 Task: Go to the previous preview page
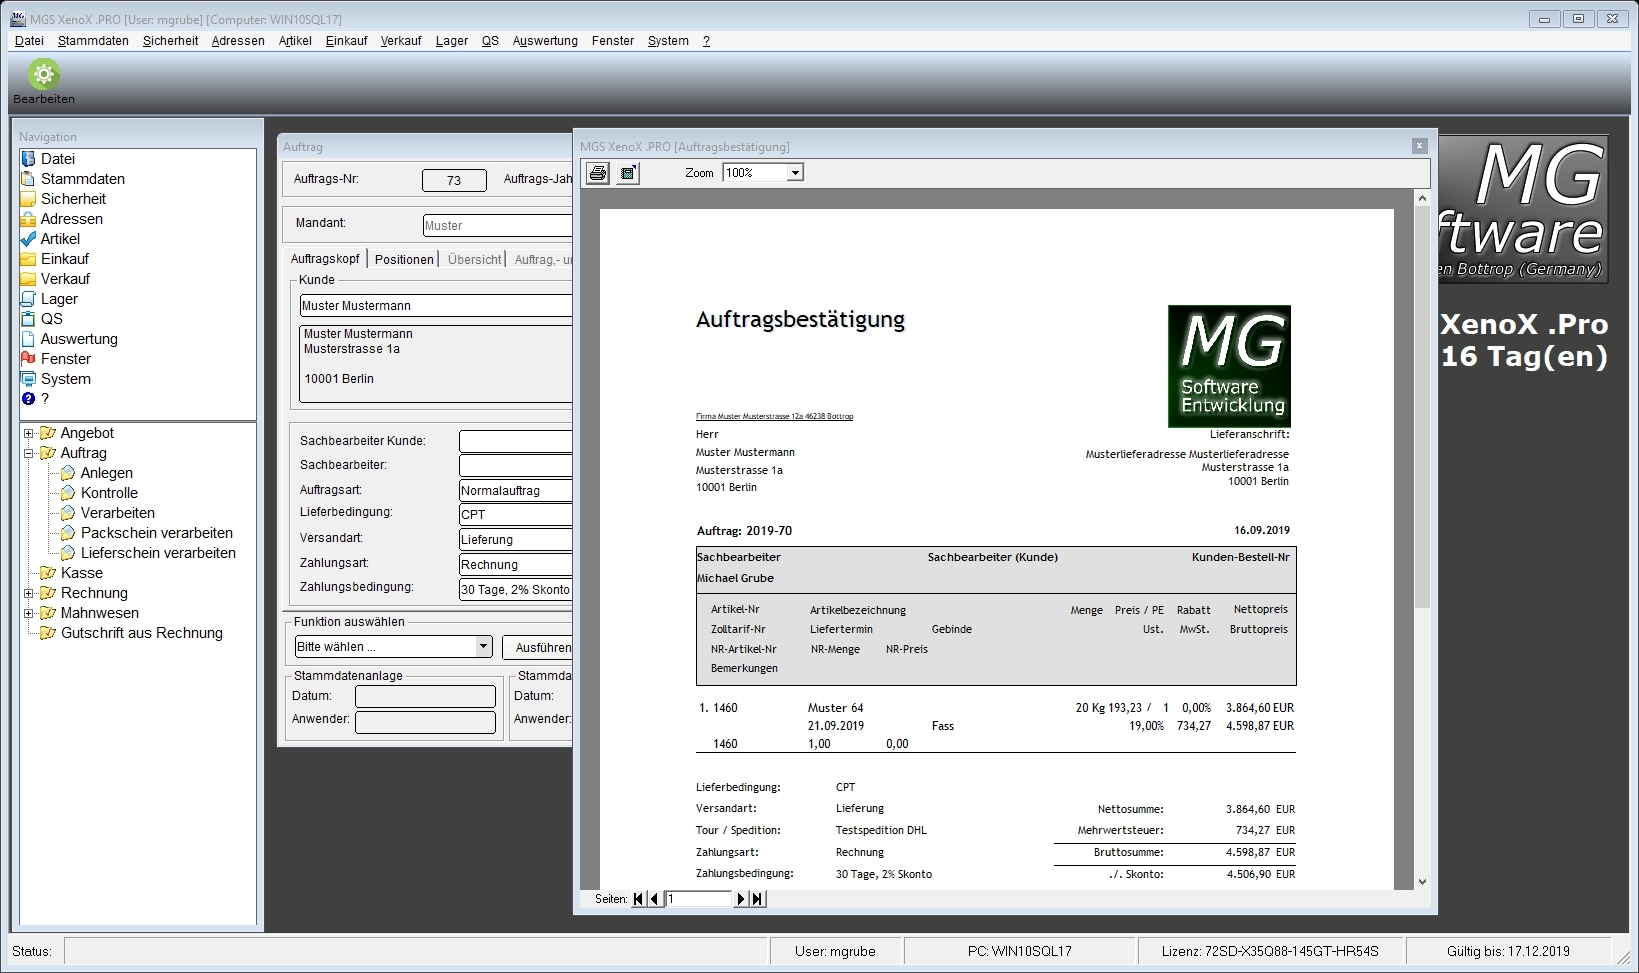654,899
